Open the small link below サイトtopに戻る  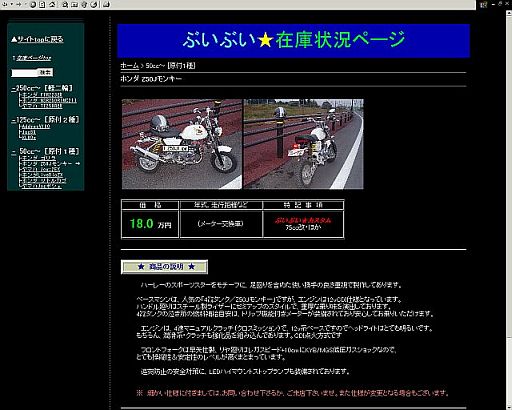34,58
